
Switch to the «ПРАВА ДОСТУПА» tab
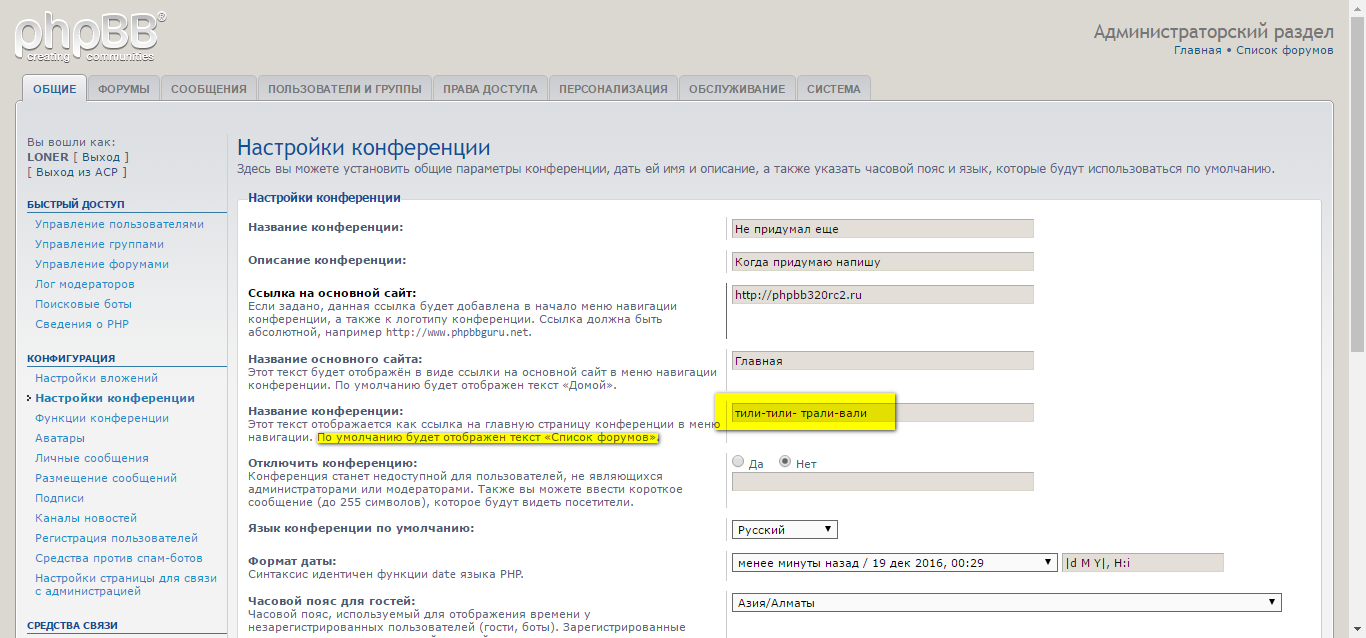coord(490,89)
